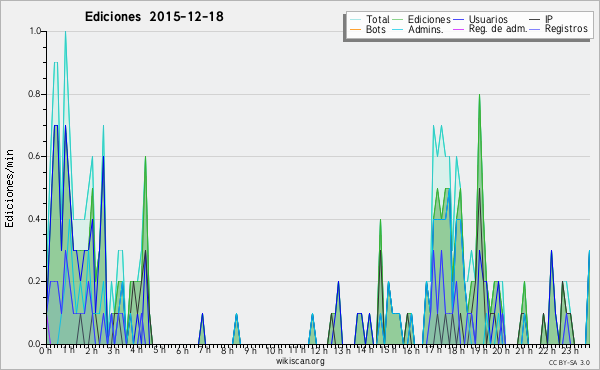Select the Usuarios legend label
The height and width of the screenshot is (370, 600).
click(x=488, y=19)
